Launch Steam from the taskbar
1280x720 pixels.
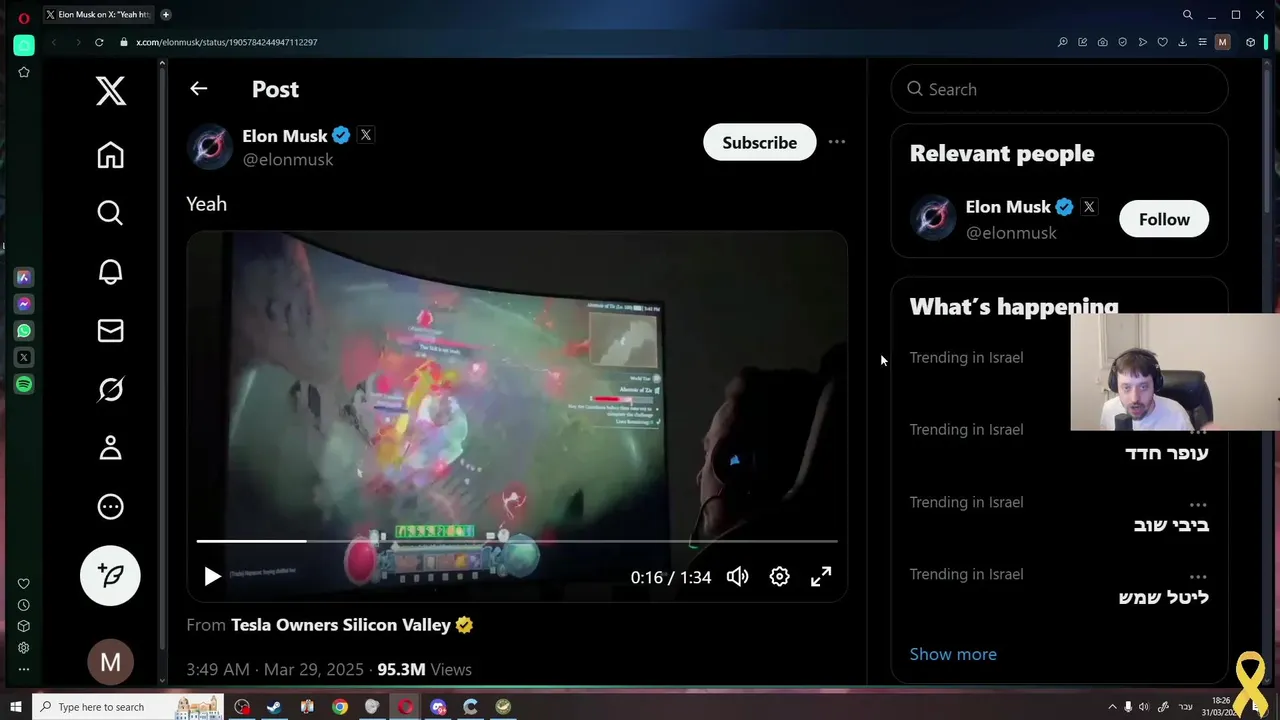point(274,707)
